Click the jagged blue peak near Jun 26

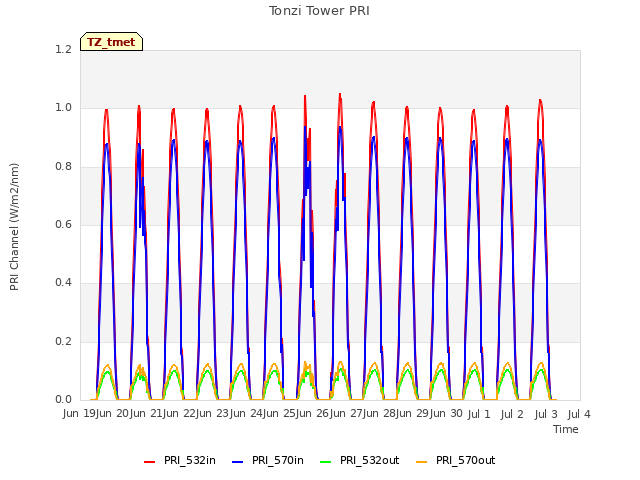pyautogui.click(x=305, y=129)
